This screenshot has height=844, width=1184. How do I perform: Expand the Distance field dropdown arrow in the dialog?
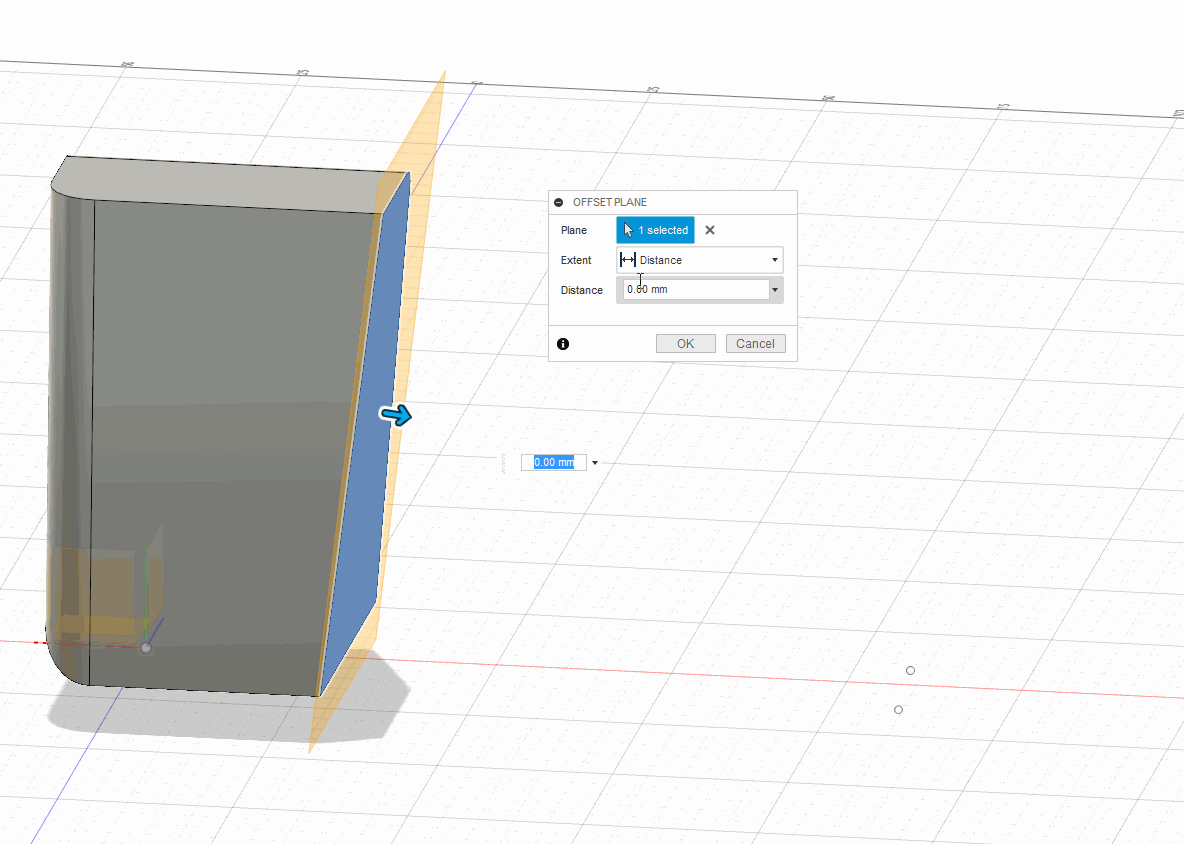pos(775,290)
